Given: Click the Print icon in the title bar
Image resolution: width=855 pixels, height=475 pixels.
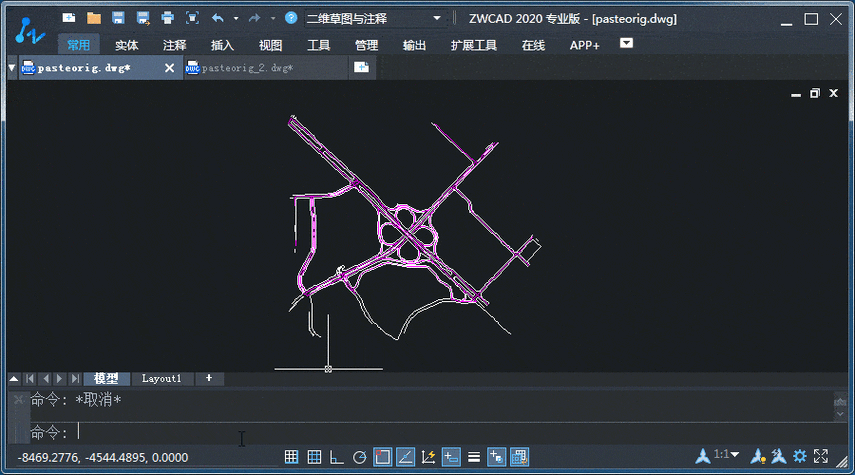Looking at the screenshot, I should (x=167, y=18).
